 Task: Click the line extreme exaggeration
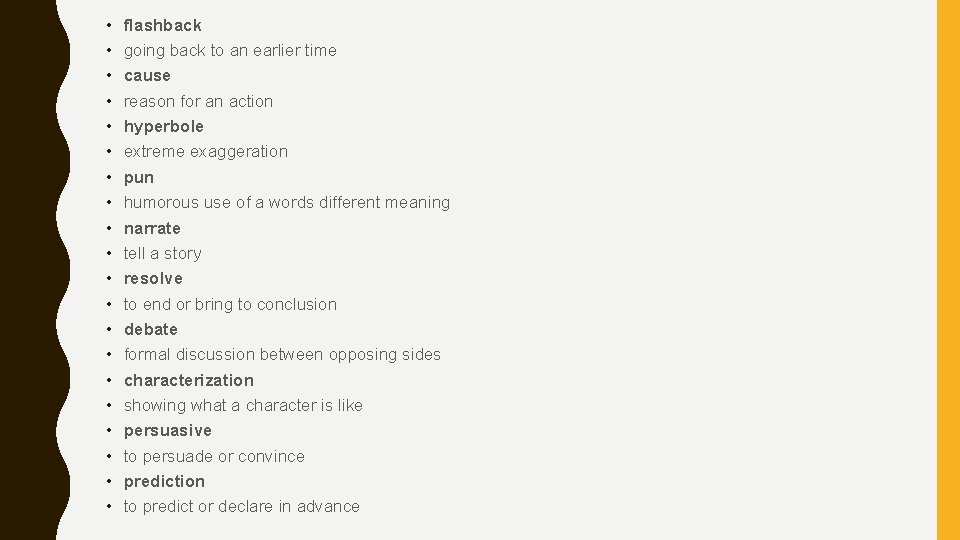coord(206,152)
